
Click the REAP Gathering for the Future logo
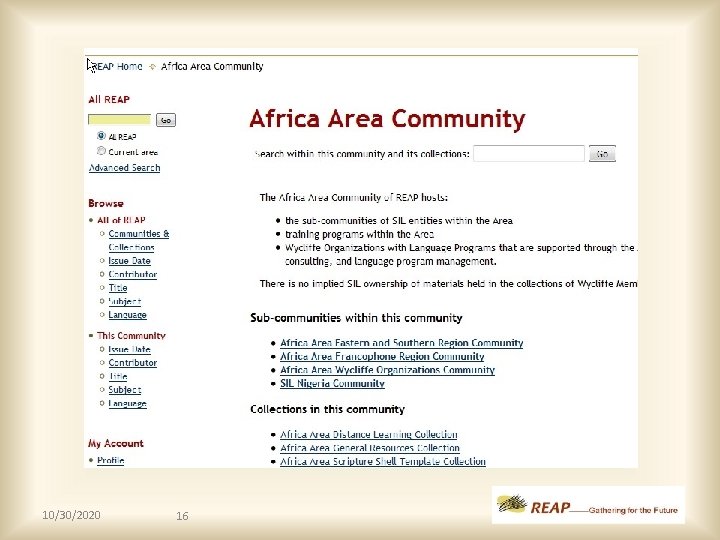tap(588, 505)
